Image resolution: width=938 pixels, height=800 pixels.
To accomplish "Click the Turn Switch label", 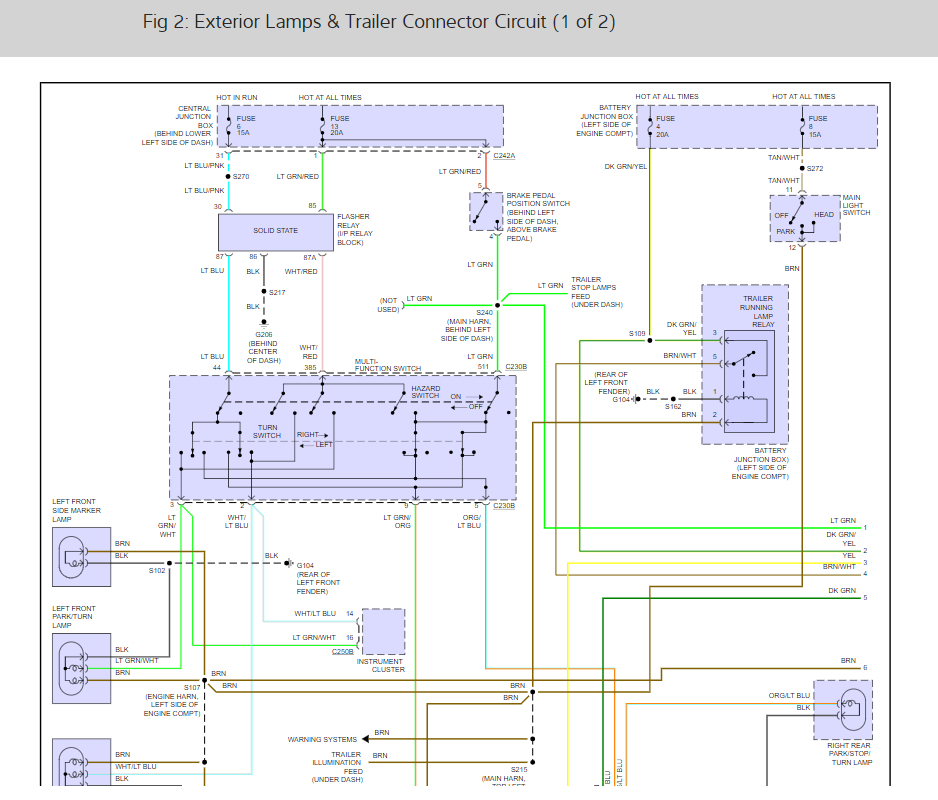I will 267,431.
